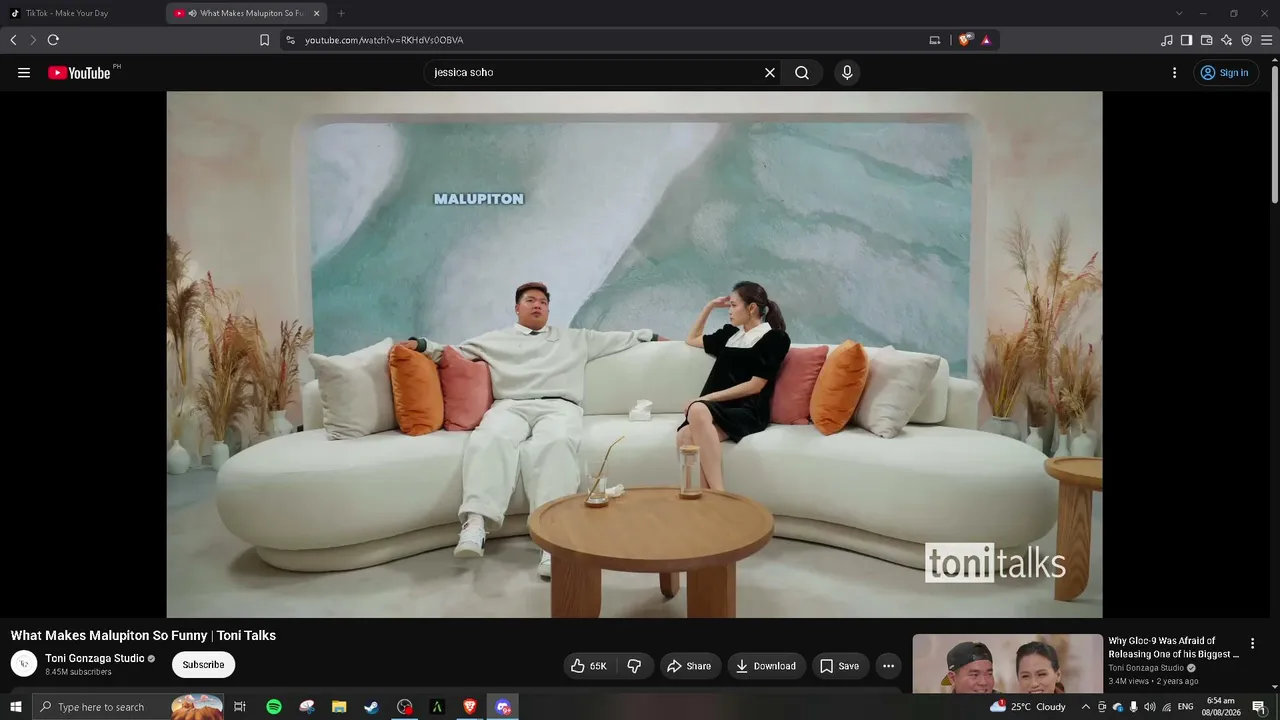The image size is (1280, 720).
Task: Close the Malupiton YouTube tab
Action: coord(317,13)
